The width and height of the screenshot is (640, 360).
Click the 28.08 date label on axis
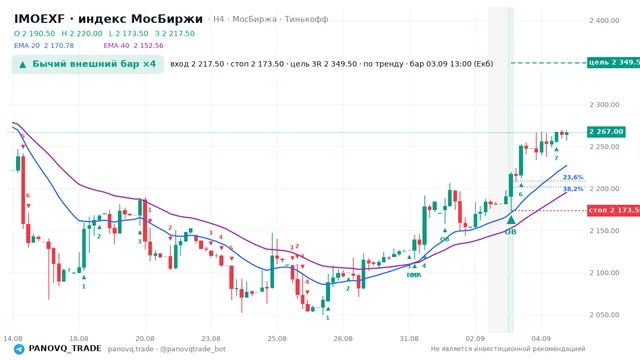click(x=343, y=339)
